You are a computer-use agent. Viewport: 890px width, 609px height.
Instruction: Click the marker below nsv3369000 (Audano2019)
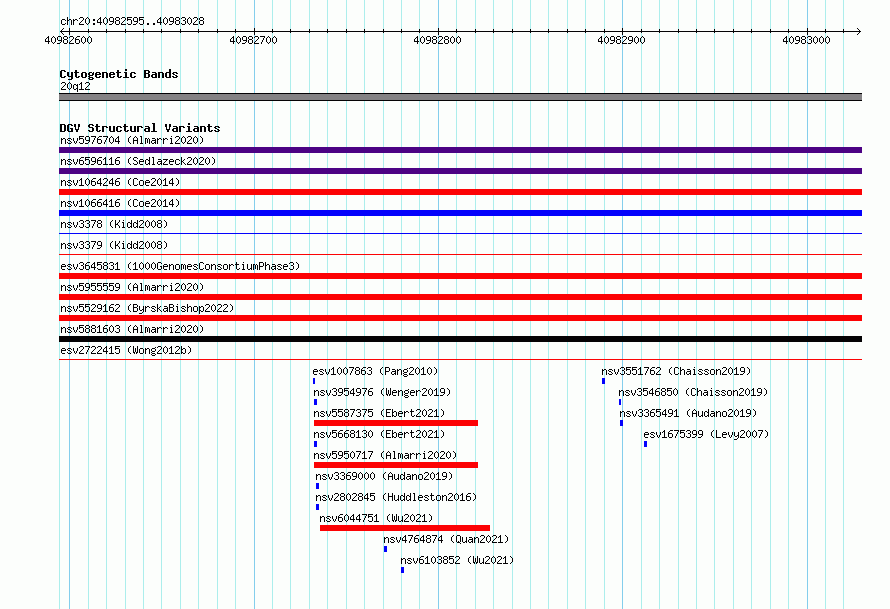pos(317,486)
